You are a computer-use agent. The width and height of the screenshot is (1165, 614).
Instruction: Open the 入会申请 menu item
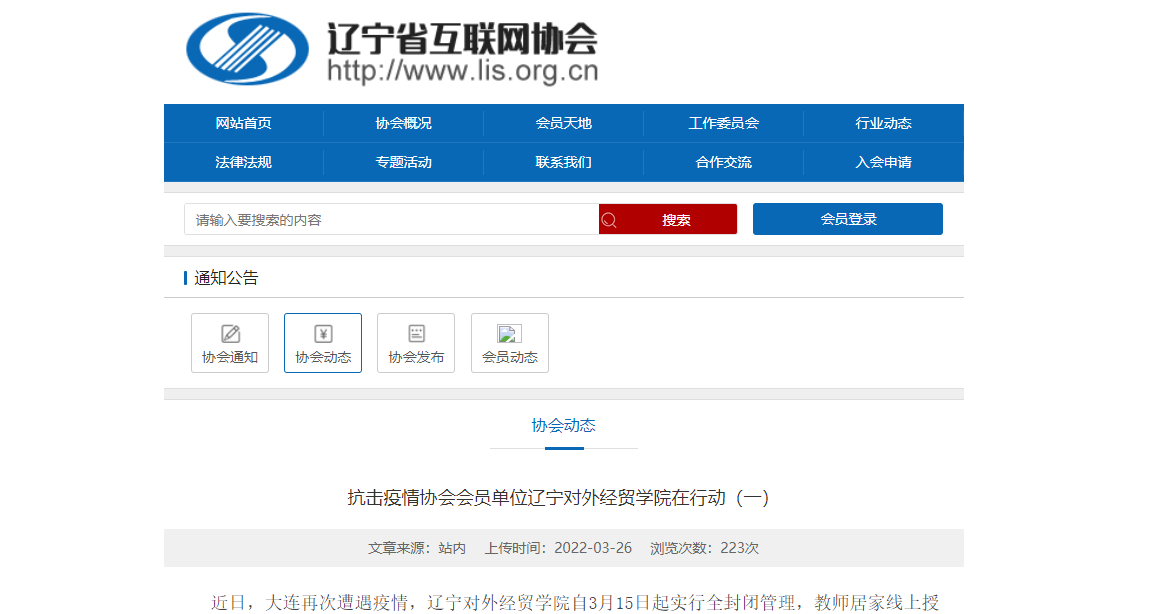coord(883,162)
